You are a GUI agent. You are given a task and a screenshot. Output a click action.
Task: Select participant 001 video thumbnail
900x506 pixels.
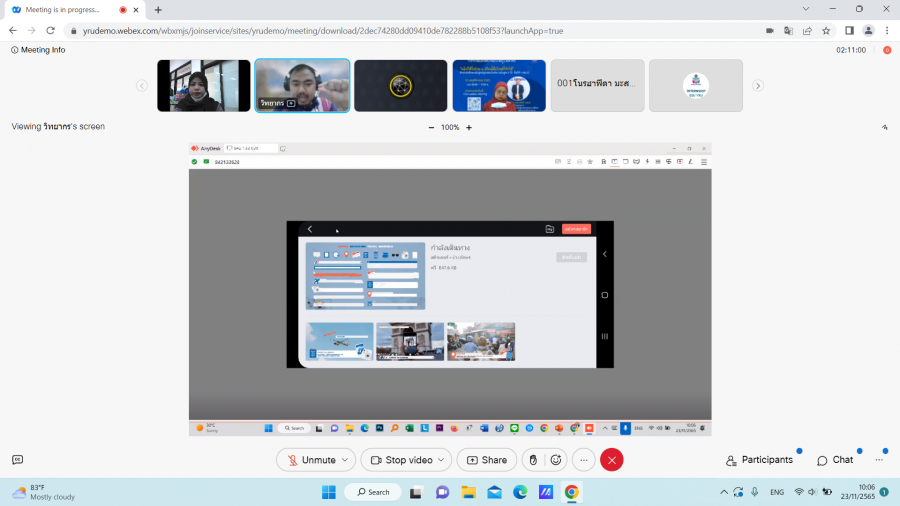[595, 85]
